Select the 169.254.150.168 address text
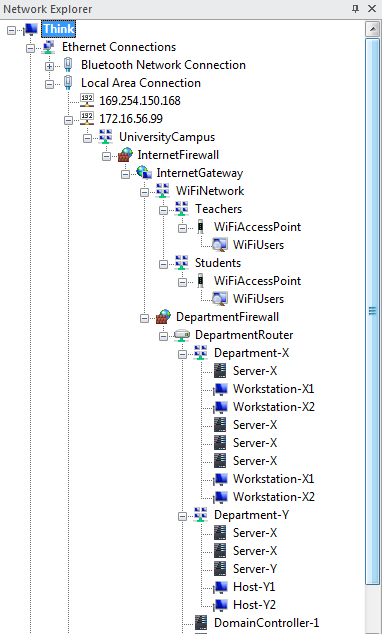This screenshot has width=382, height=634. pos(140,101)
